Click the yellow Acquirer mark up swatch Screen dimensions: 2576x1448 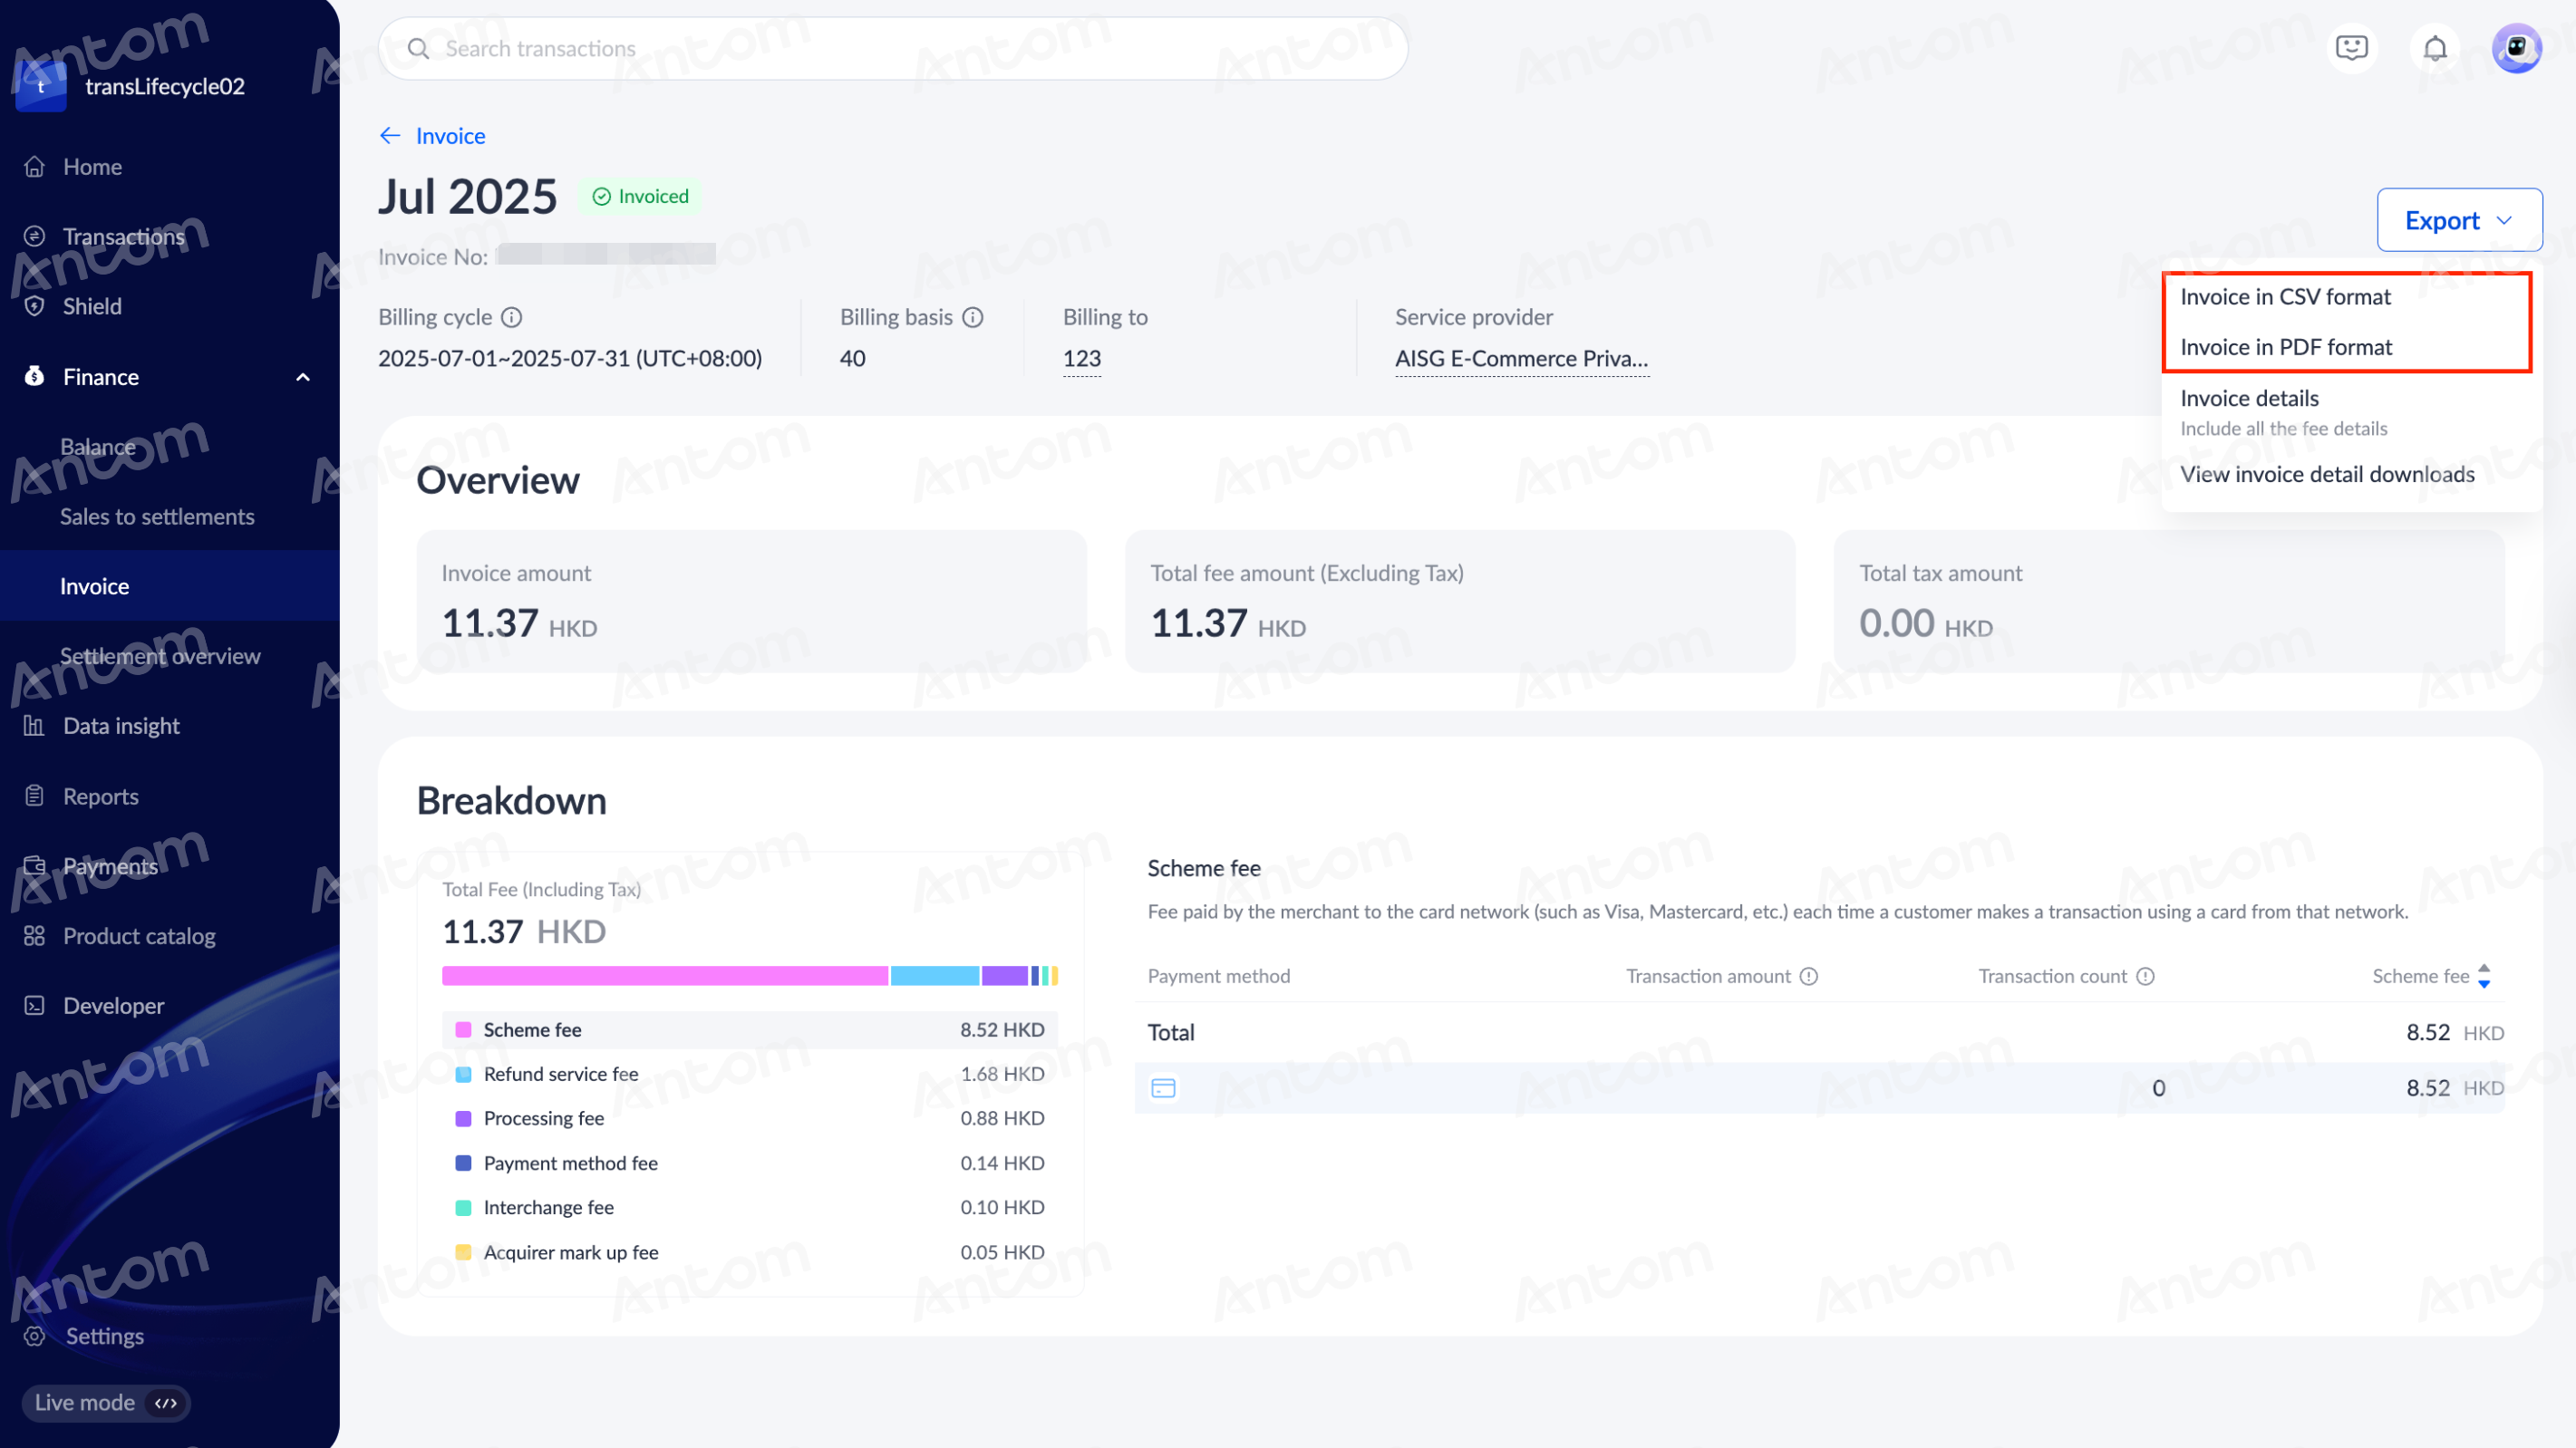click(463, 1253)
